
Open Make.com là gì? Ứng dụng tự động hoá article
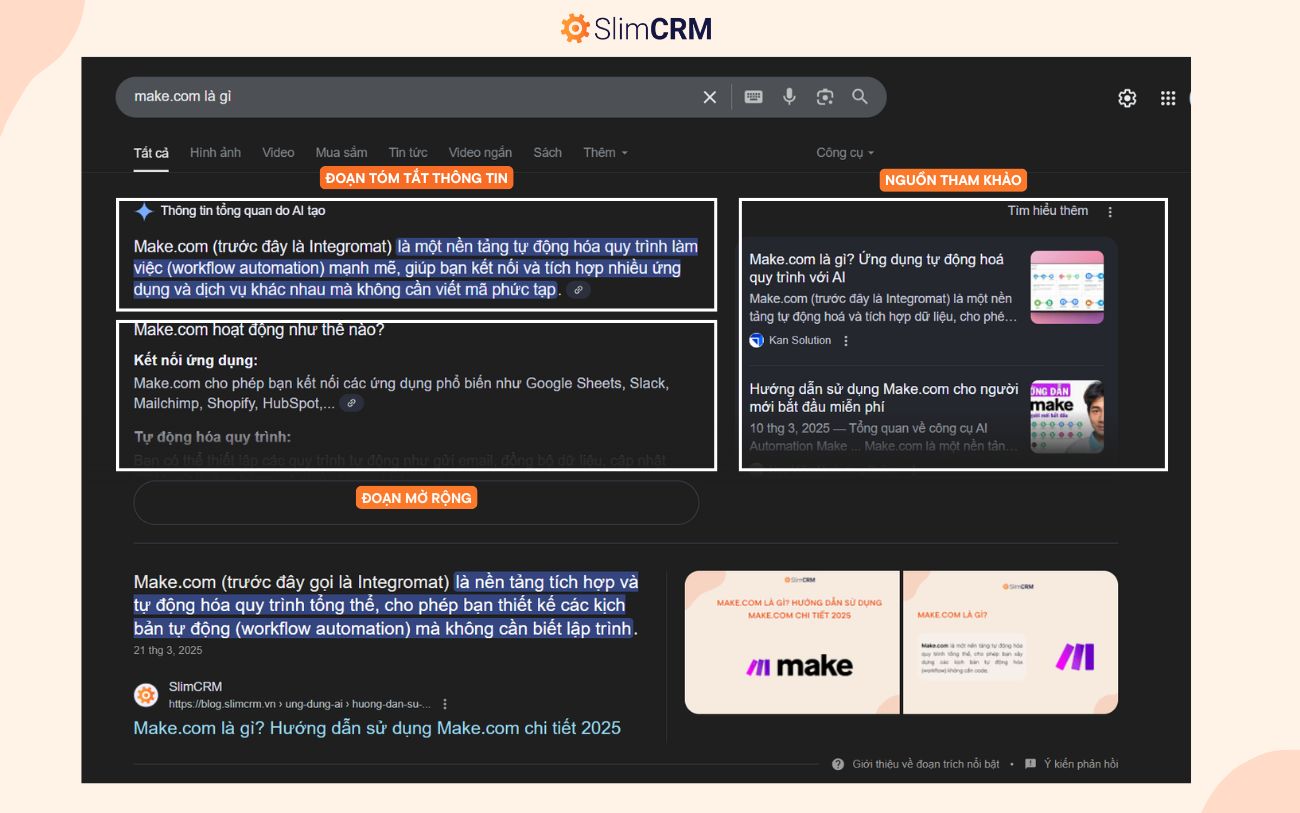coord(877,268)
